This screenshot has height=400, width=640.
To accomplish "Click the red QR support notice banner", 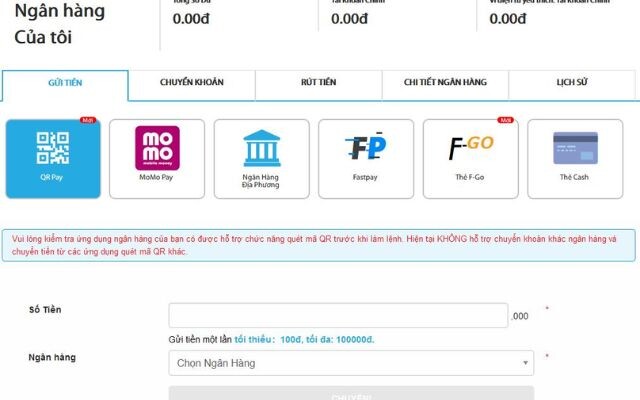I will (x=319, y=245).
